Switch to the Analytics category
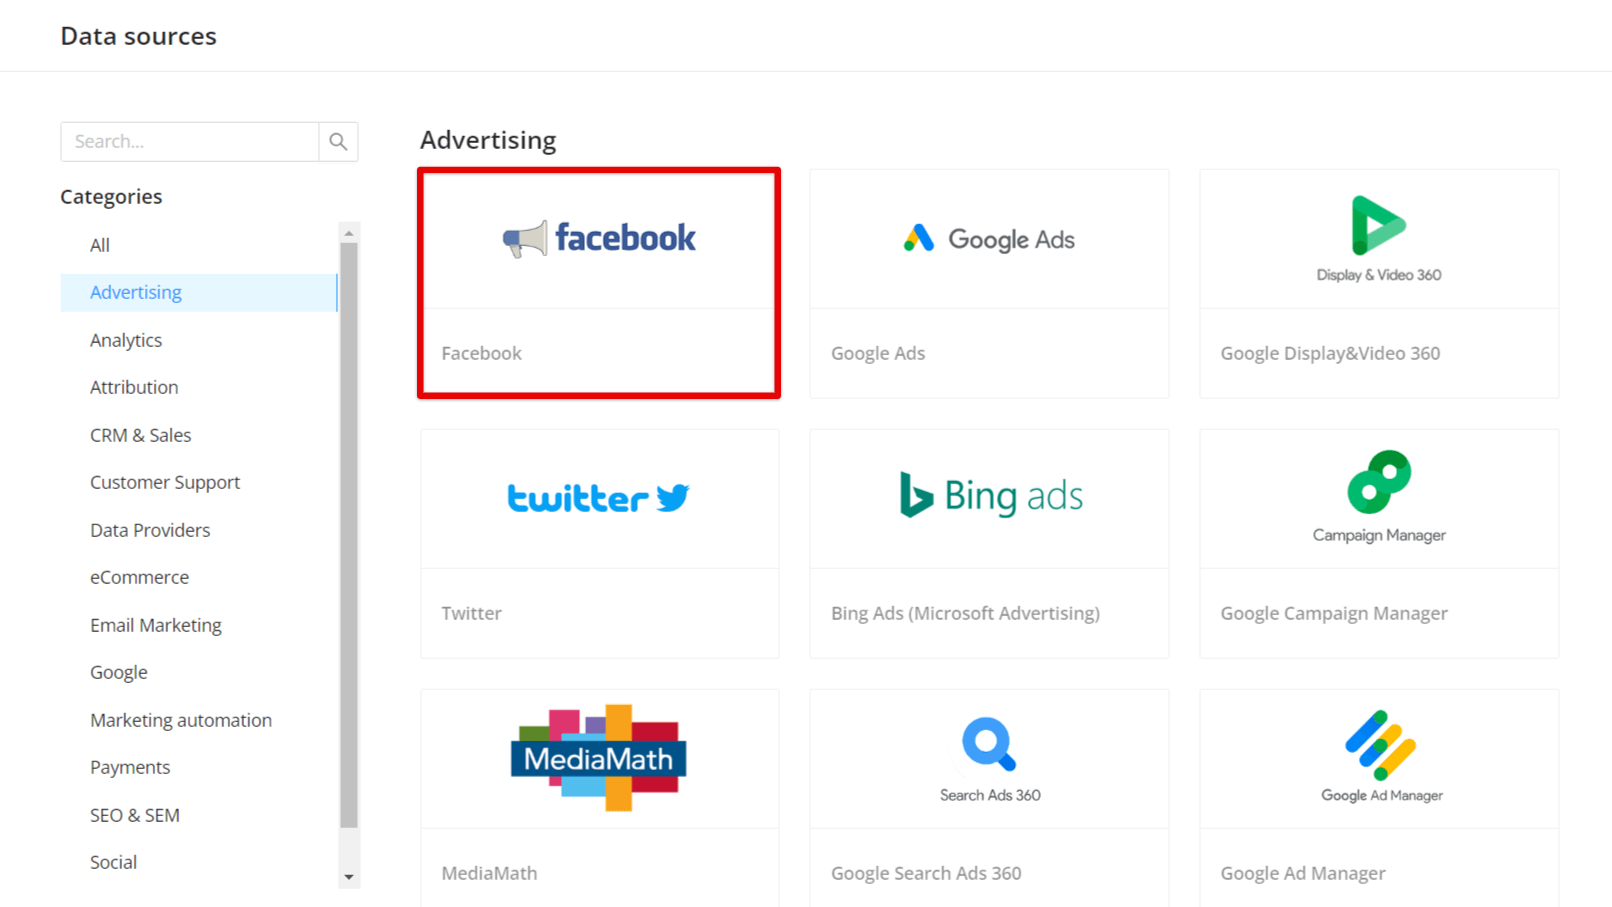This screenshot has height=907, width=1612. coord(126,340)
